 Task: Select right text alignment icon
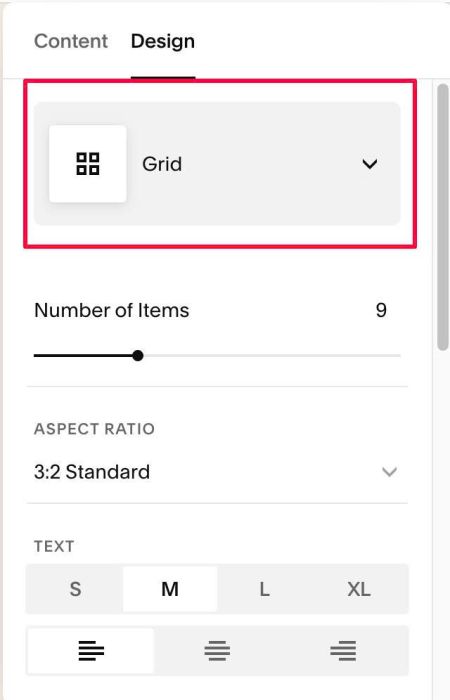pyautogui.click(x=343, y=650)
